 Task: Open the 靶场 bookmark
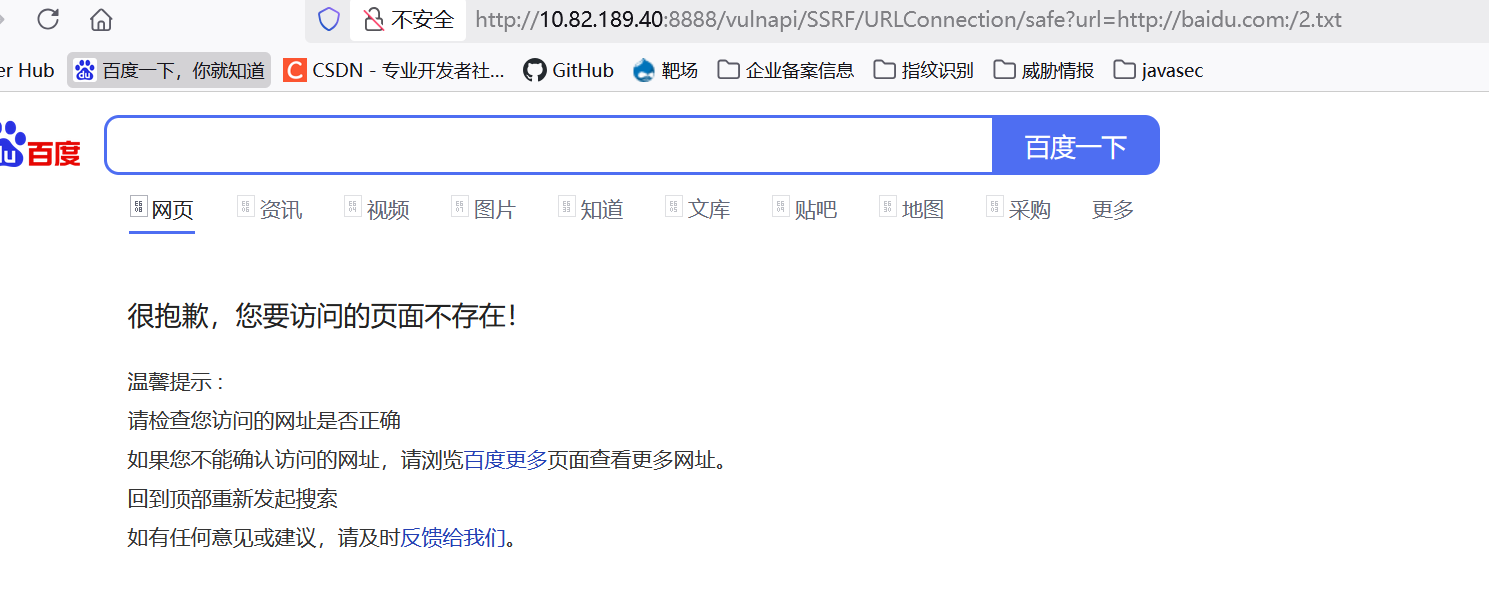pos(665,70)
